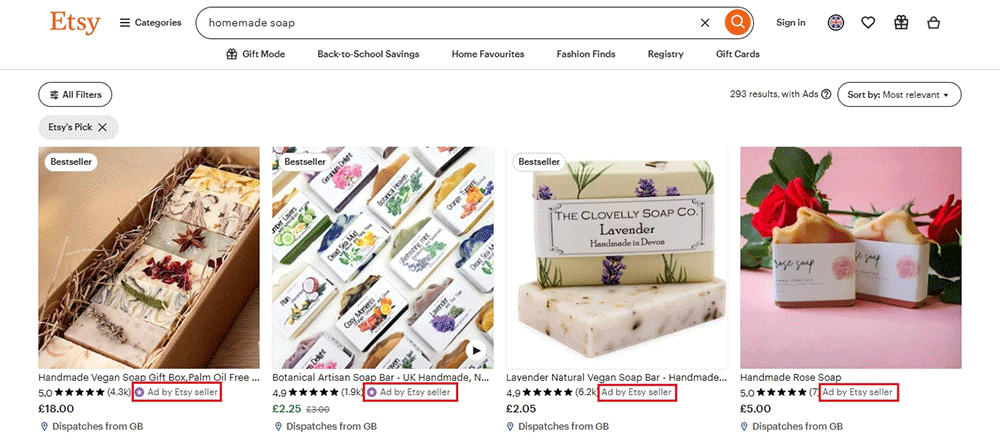Viewport: 1000px width, 444px height.
Task: Open the Lavender soap product image
Action: click(x=617, y=258)
